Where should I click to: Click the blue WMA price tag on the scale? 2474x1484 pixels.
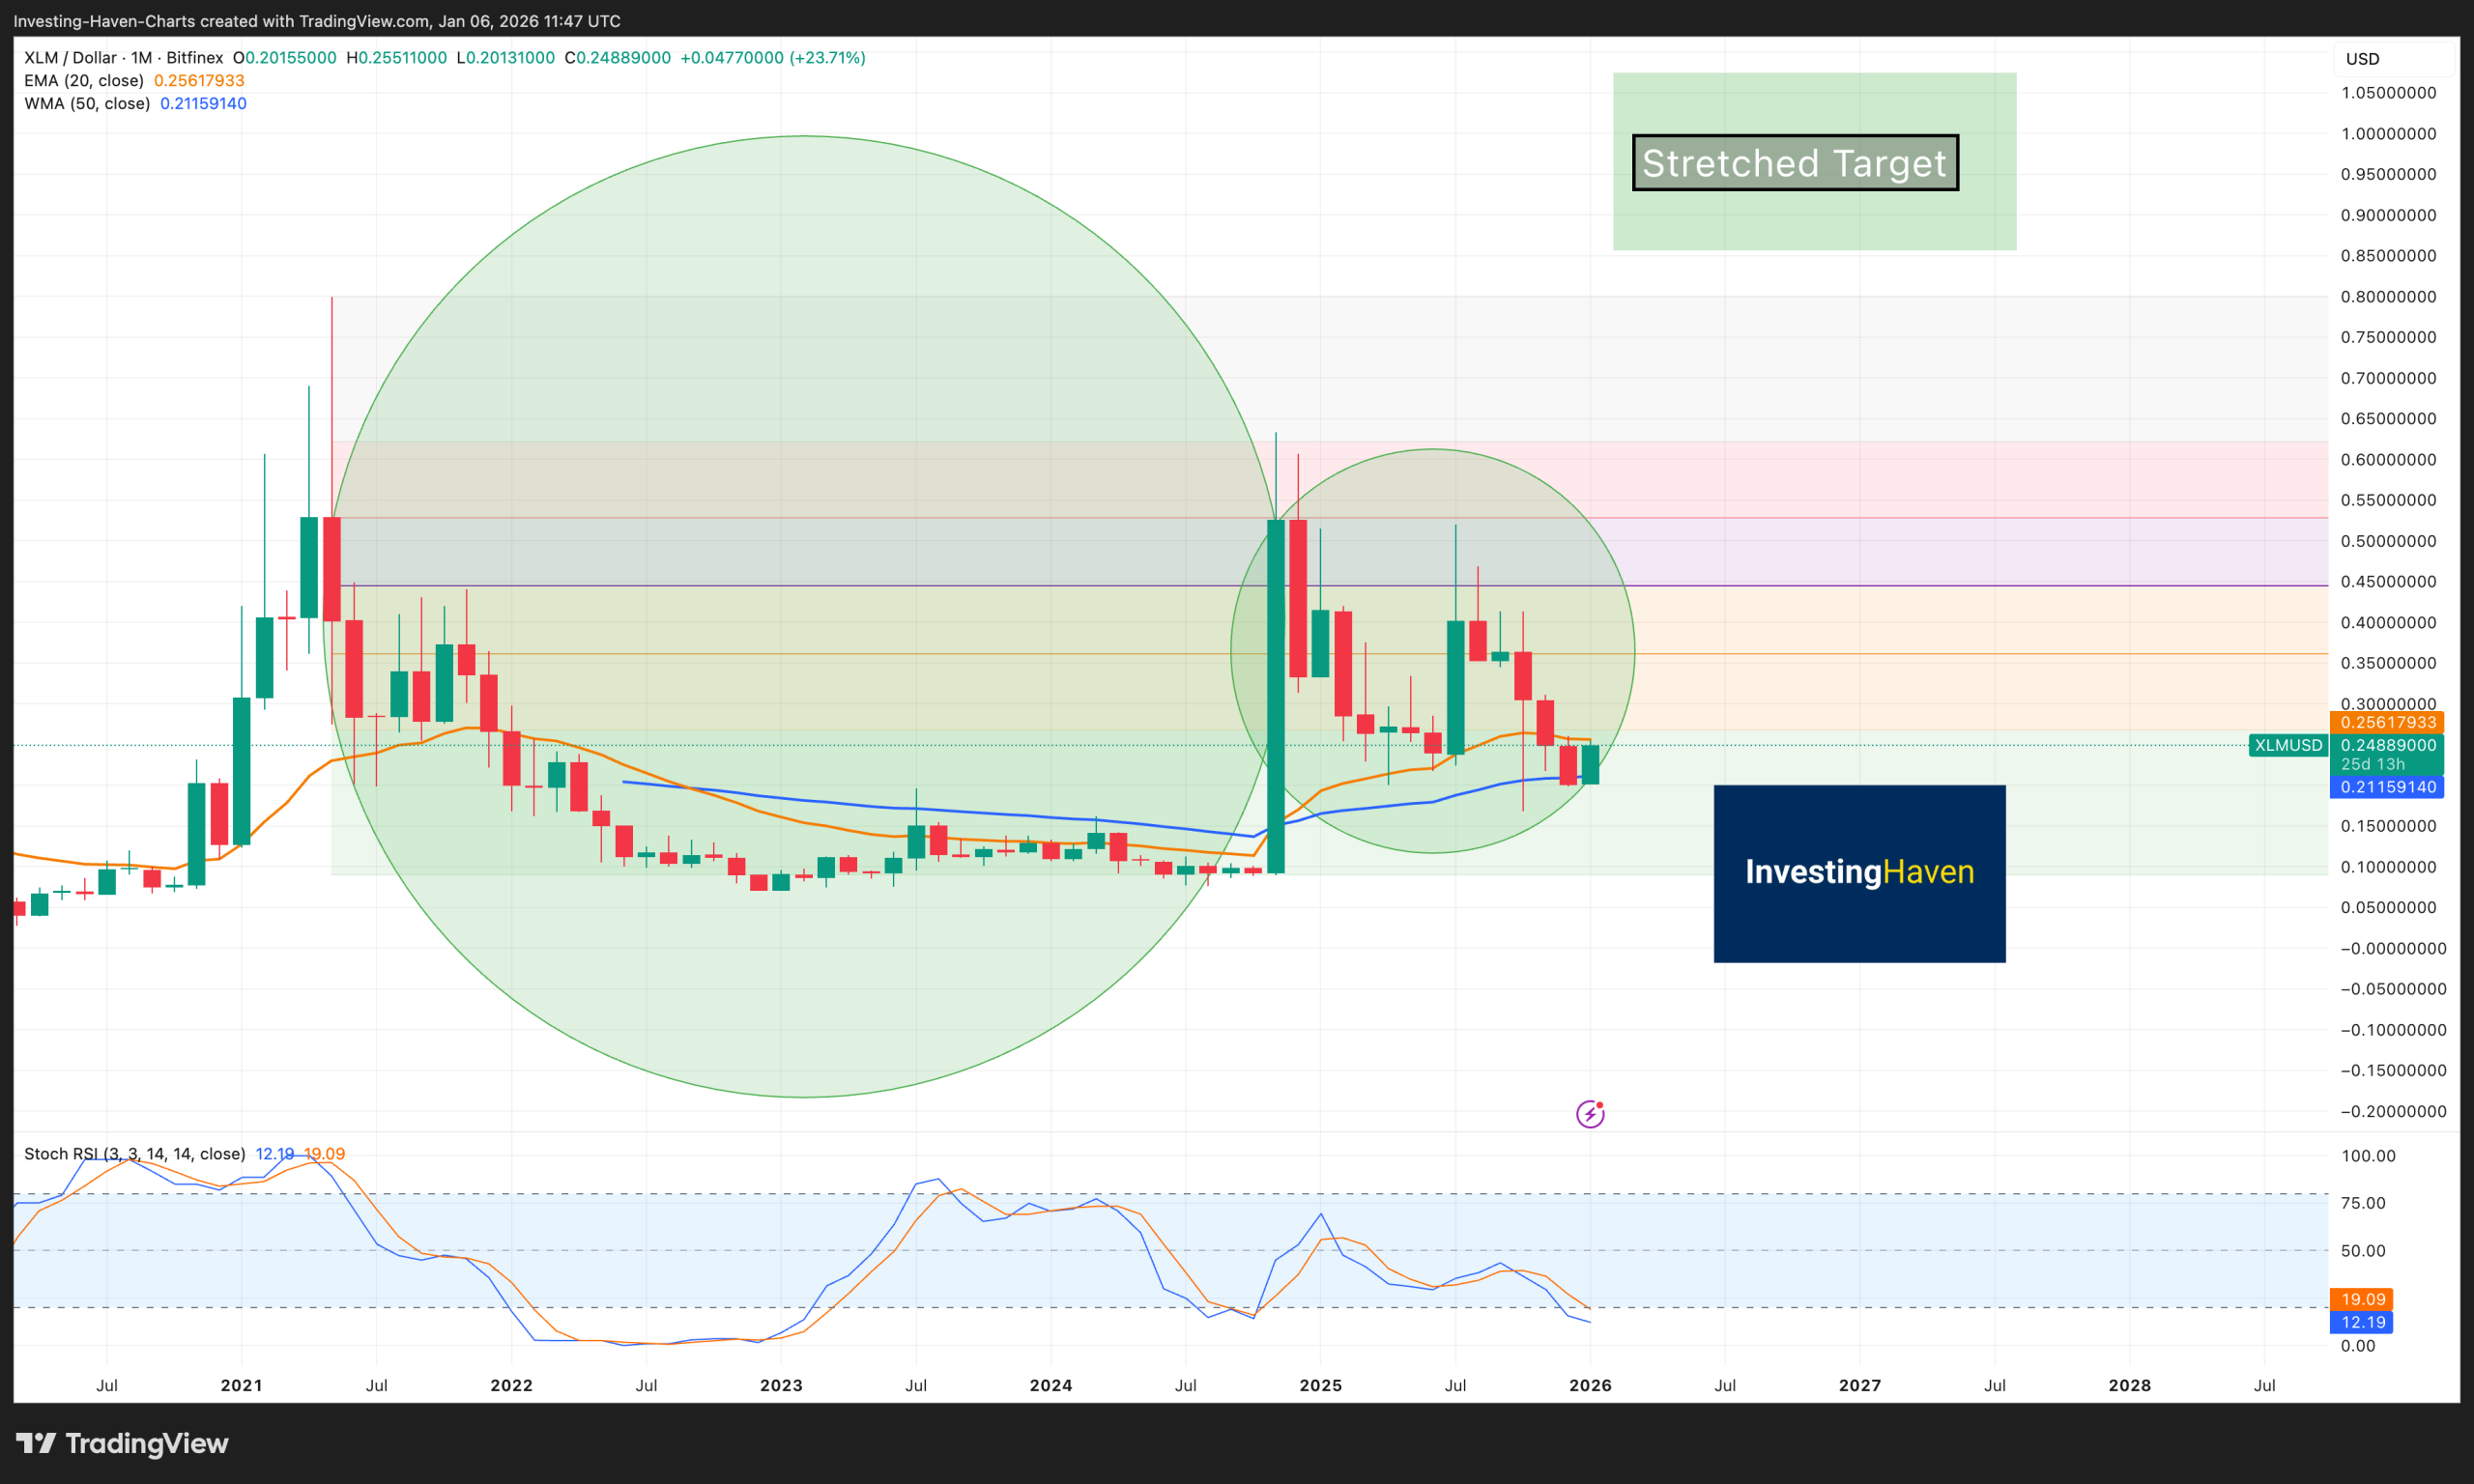2388,787
